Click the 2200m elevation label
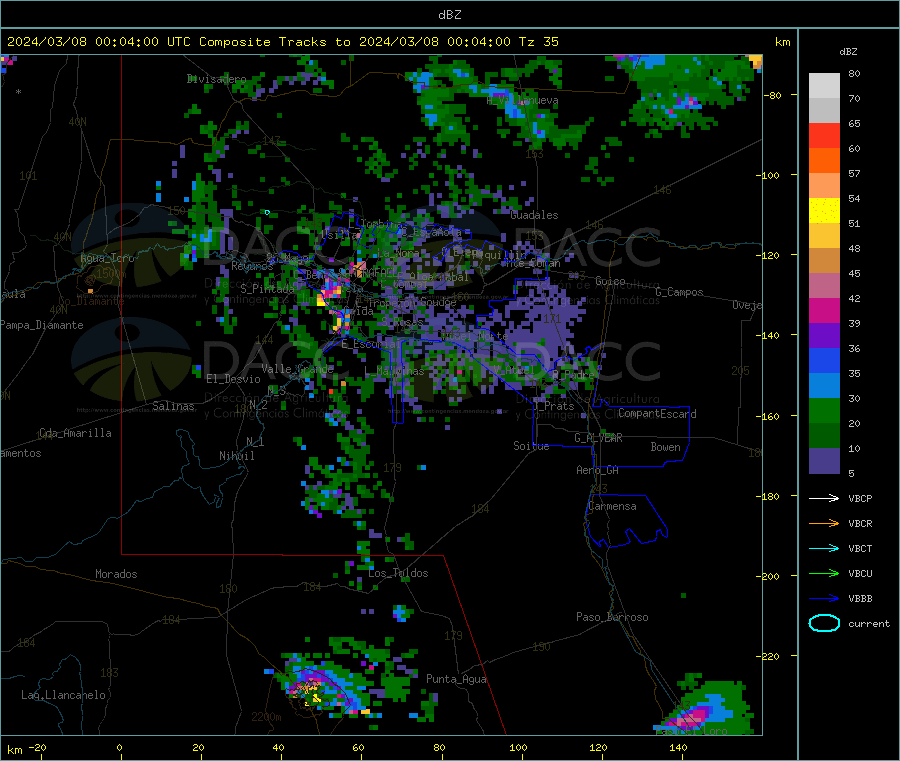The width and height of the screenshot is (900, 761). (x=266, y=717)
